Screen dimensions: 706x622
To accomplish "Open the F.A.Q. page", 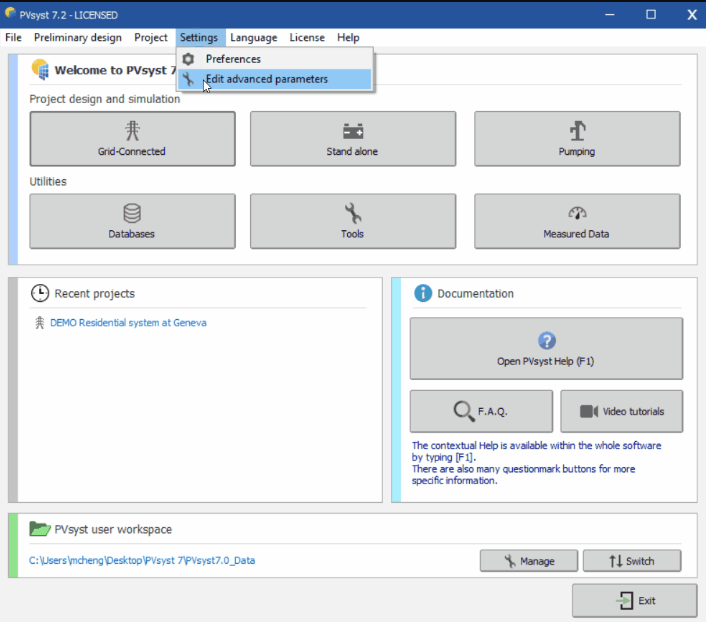I will pos(481,411).
